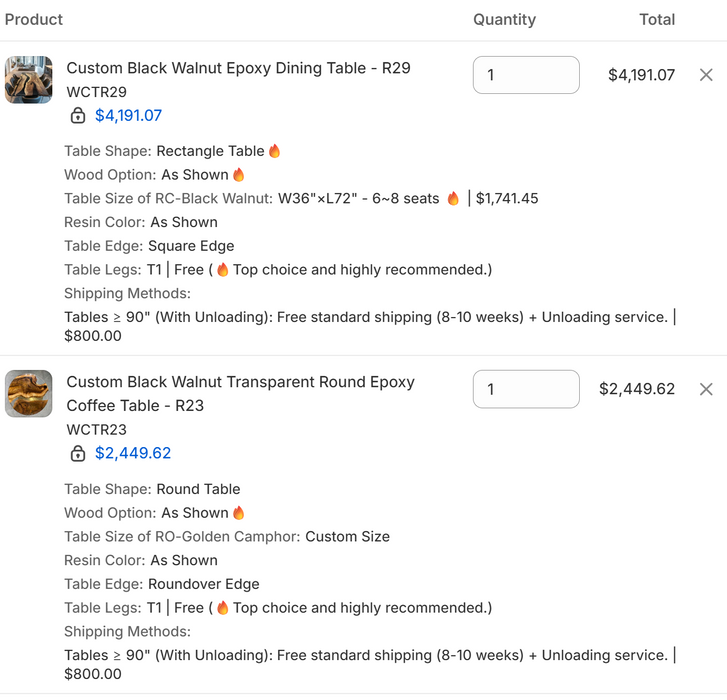Focus the quantity field for Dining Table R29
Screen dimensions: 727x700
click(x=526, y=75)
